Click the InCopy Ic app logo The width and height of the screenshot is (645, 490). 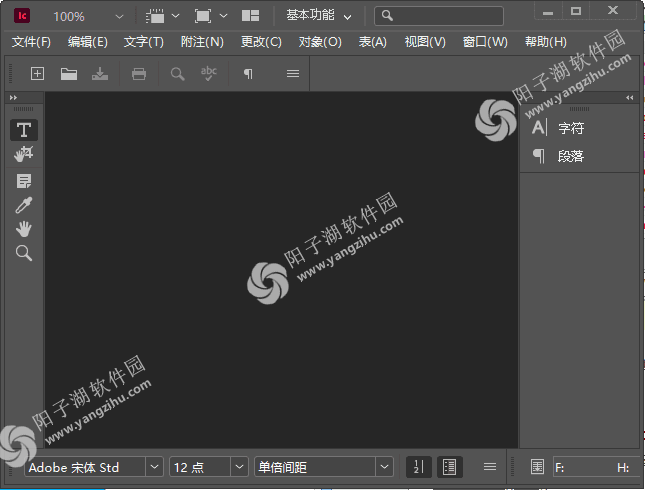coord(22,16)
